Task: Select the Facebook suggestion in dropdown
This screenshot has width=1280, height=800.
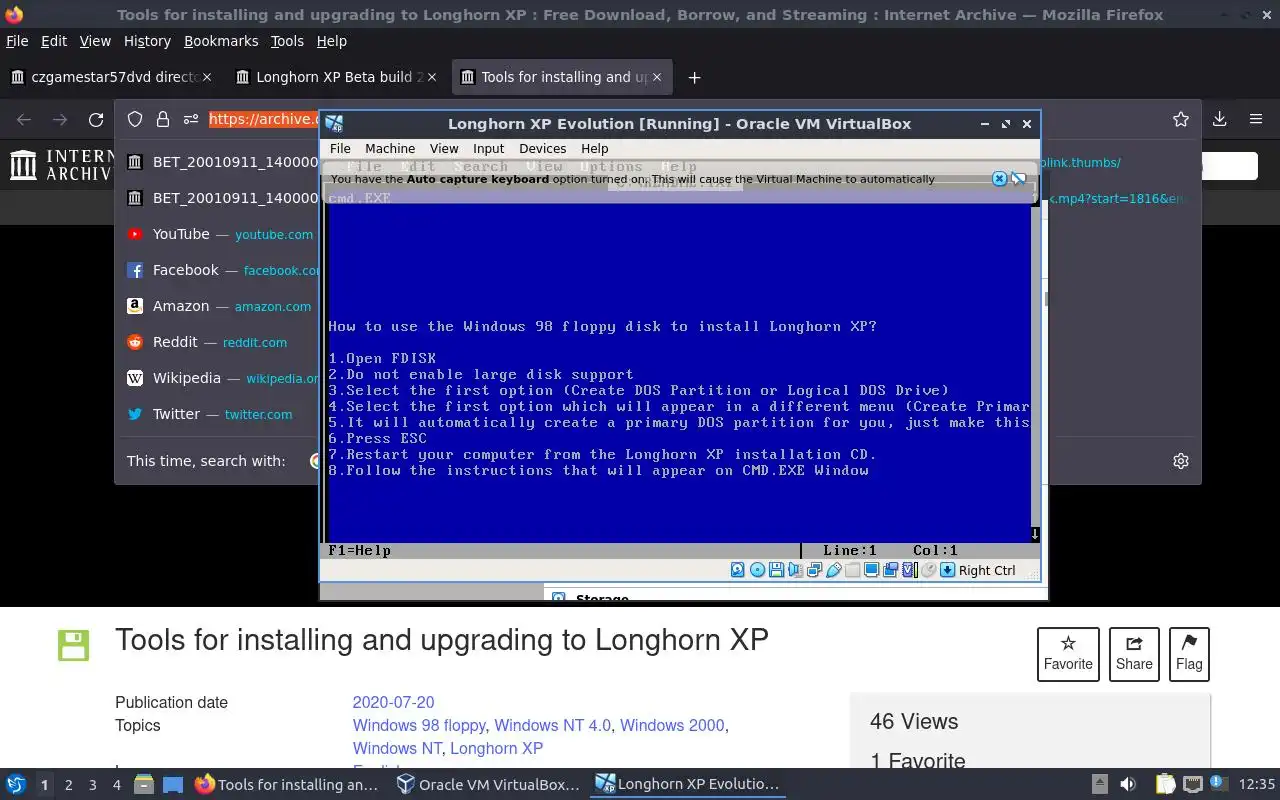Action: [x=220, y=270]
